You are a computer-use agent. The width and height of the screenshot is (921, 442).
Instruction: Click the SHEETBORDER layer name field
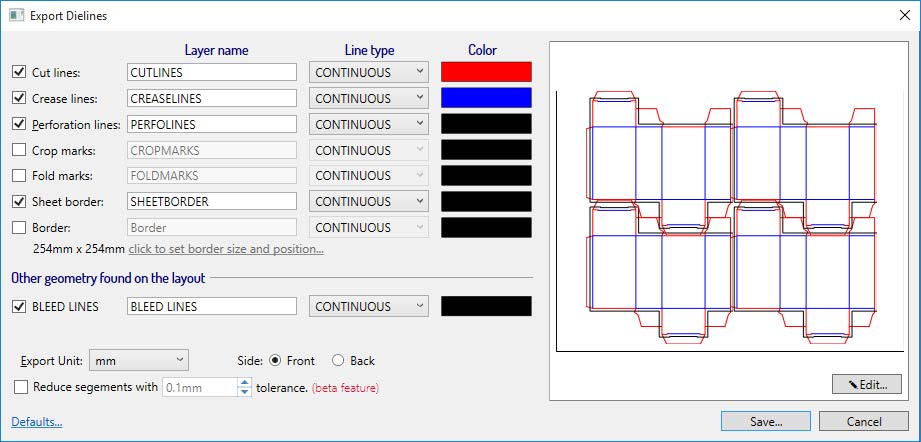(x=212, y=201)
